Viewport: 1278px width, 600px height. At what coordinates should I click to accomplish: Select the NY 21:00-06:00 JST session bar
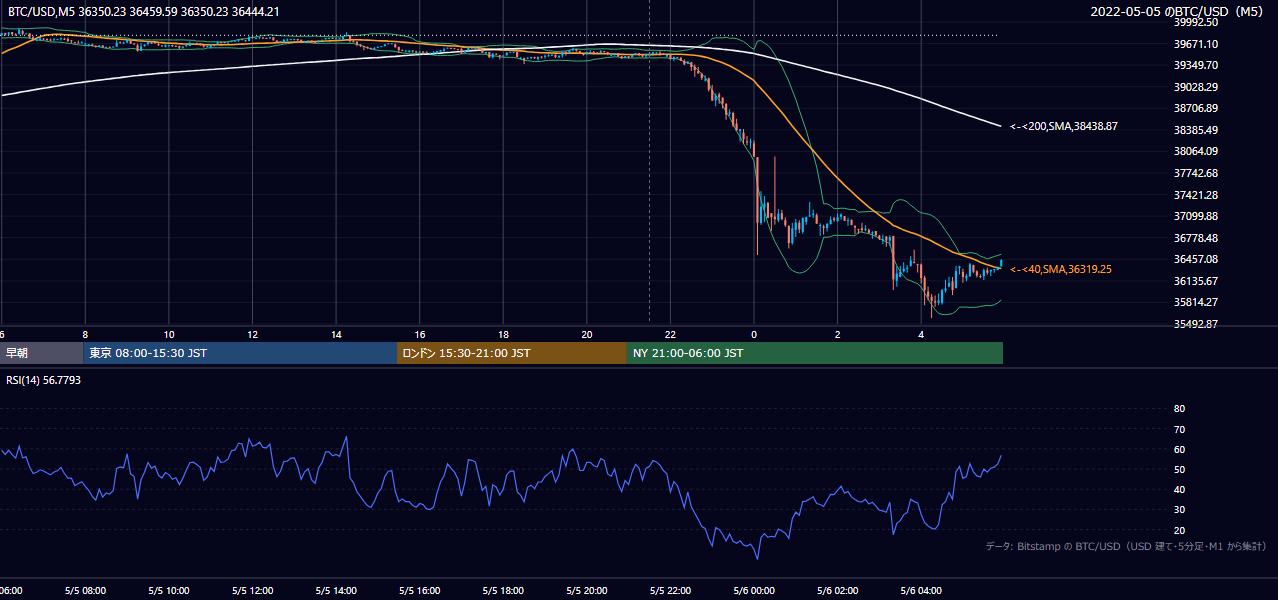815,353
